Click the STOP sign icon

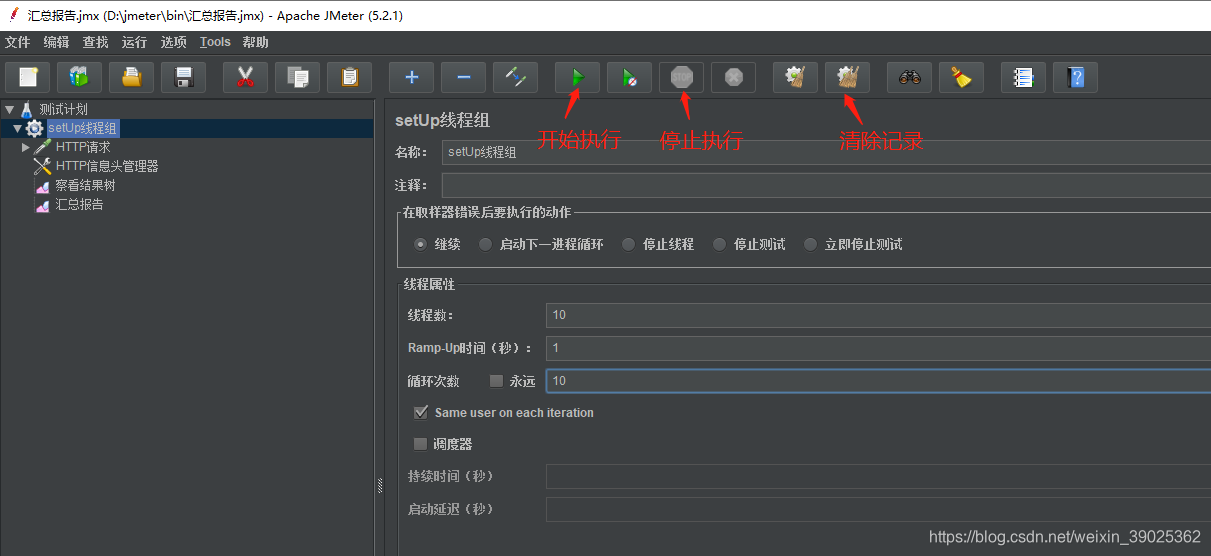tap(681, 77)
